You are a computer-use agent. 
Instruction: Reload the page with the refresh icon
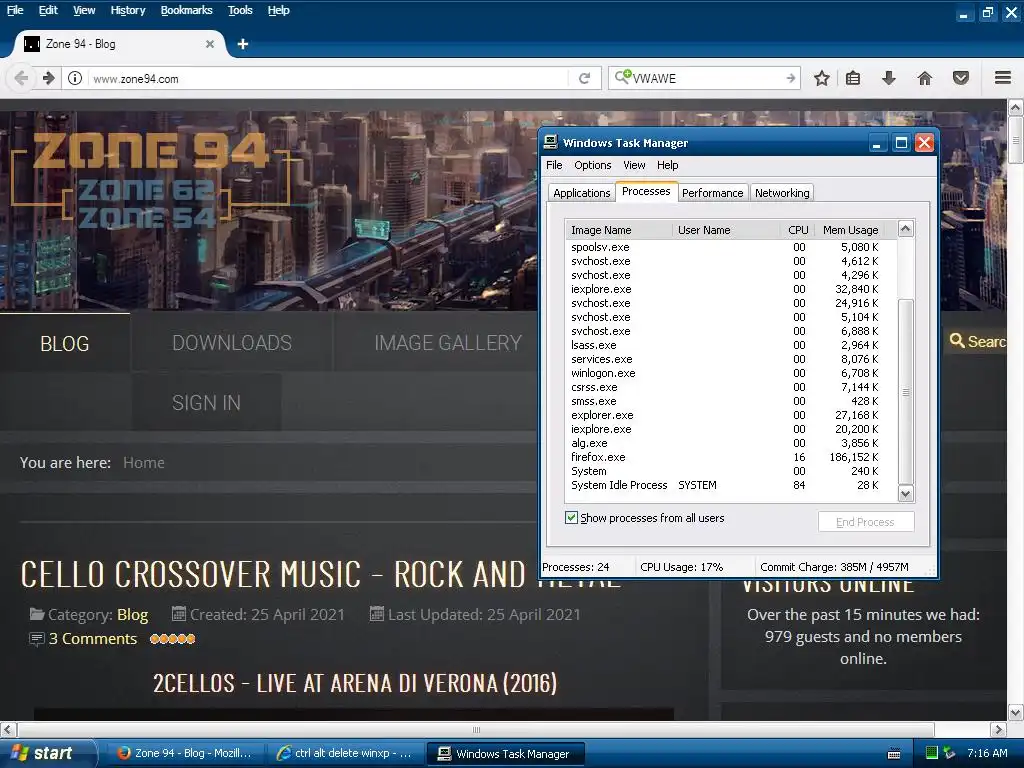(x=584, y=78)
